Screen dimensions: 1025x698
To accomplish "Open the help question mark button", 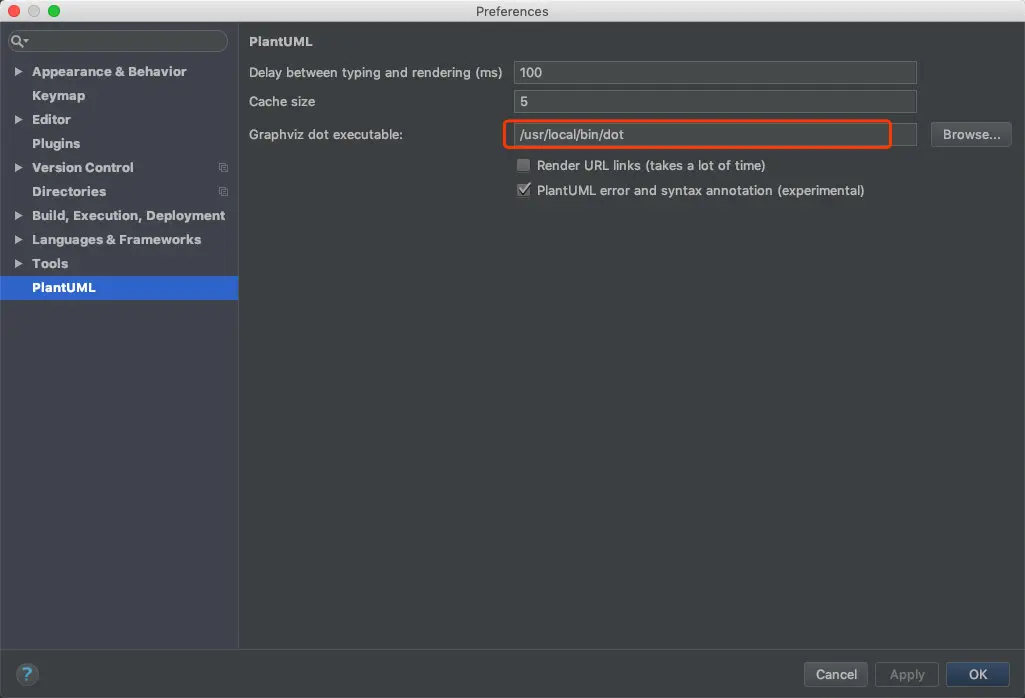I will (x=27, y=674).
